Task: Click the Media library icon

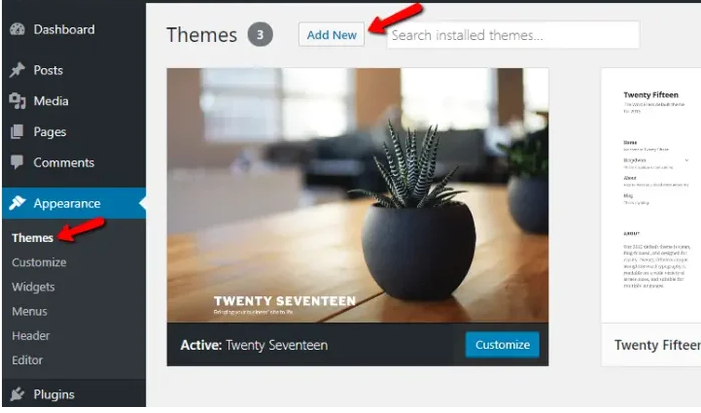Action: pos(17,101)
